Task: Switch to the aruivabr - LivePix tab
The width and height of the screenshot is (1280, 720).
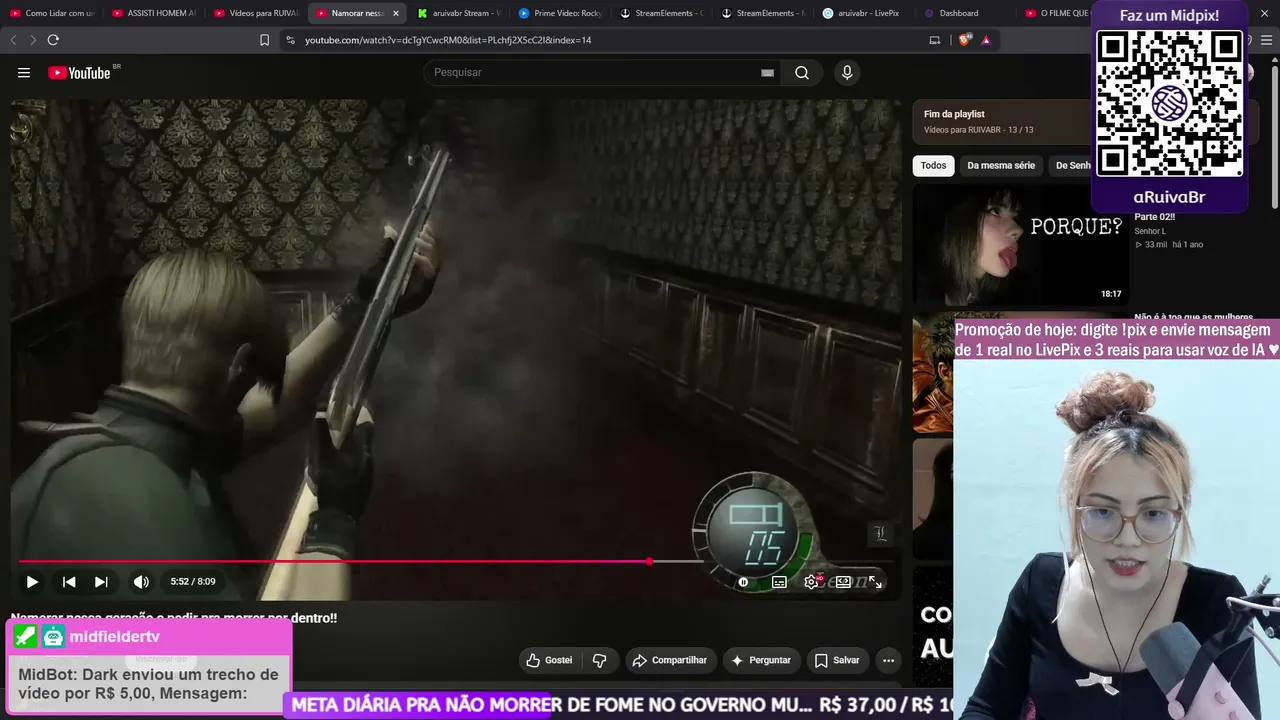Action: click(866, 13)
